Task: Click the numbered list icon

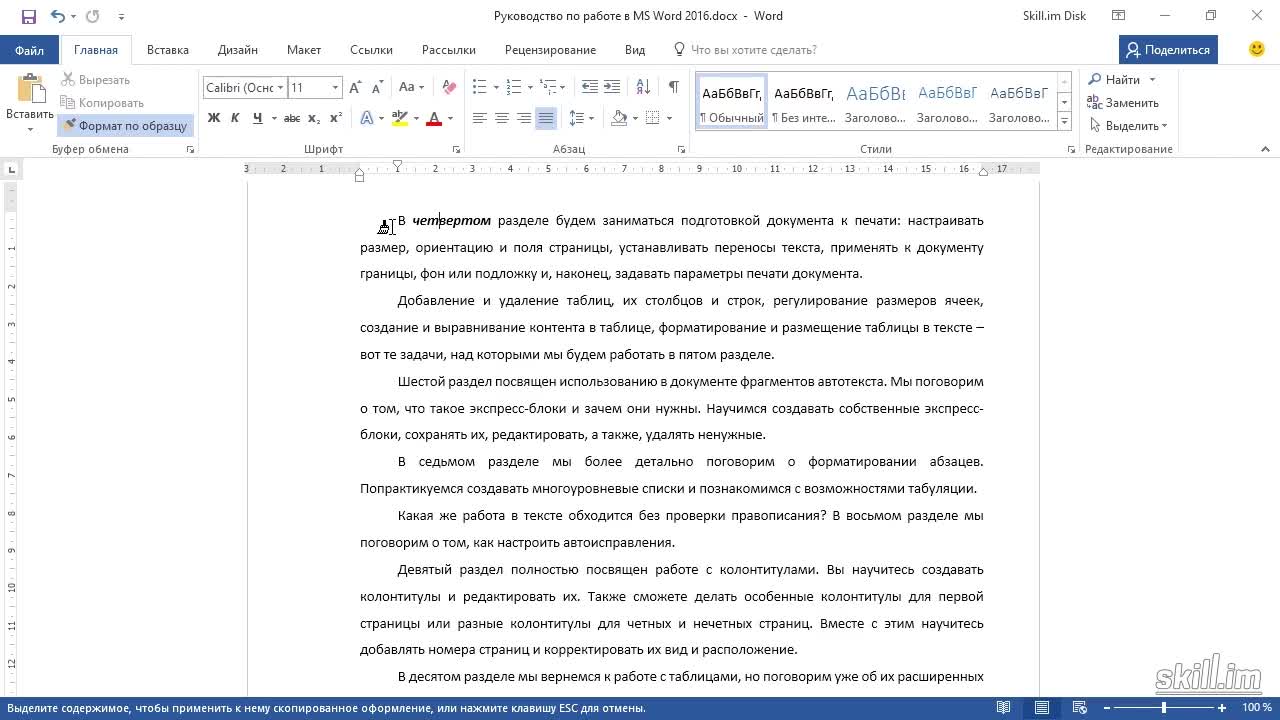Action: [x=513, y=88]
